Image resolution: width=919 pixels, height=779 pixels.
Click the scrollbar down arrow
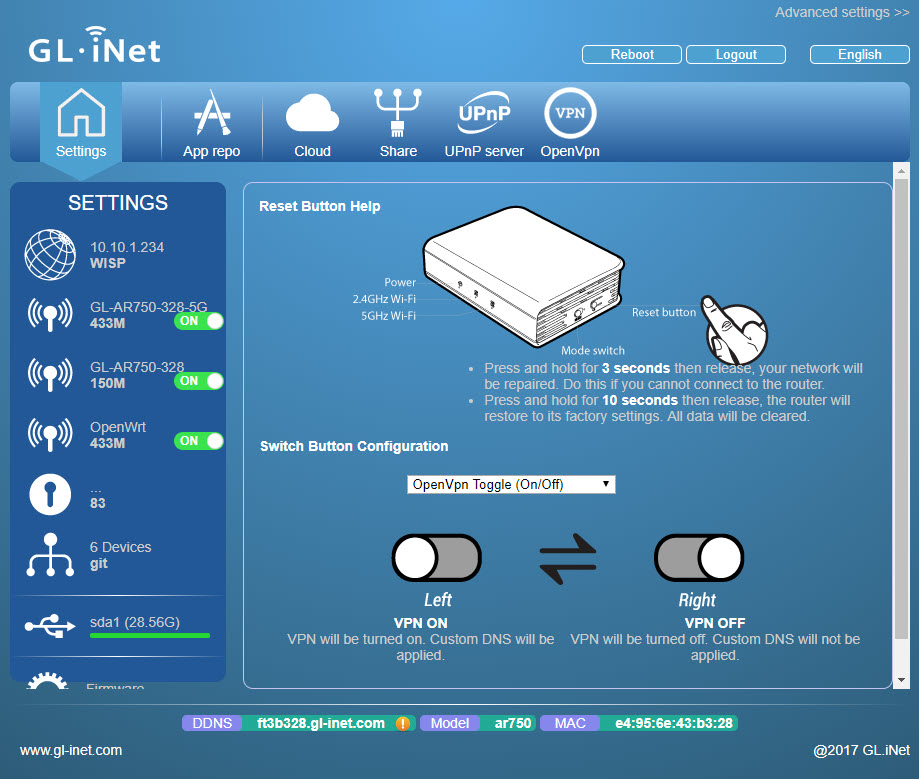[901, 681]
